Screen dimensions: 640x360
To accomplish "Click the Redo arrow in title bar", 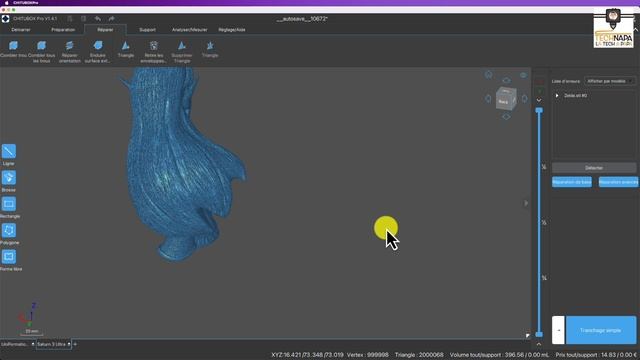I will click(111, 18).
